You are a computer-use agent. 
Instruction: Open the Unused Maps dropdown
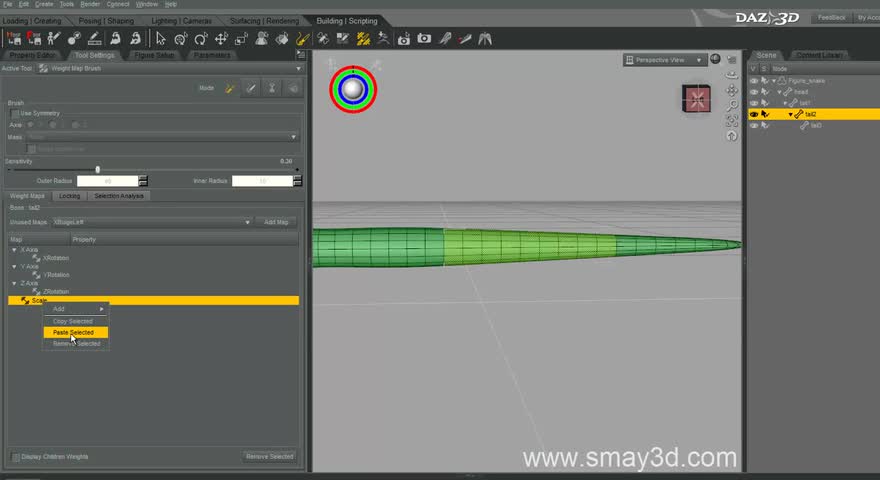[152, 222]
